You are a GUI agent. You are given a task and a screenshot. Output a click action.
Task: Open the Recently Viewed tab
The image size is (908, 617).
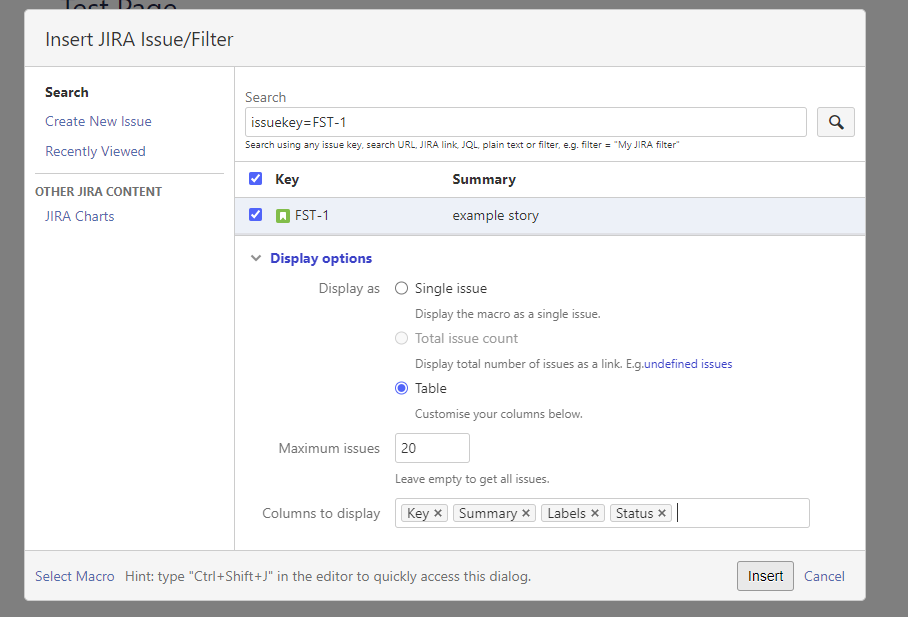(x=96, y=151)
